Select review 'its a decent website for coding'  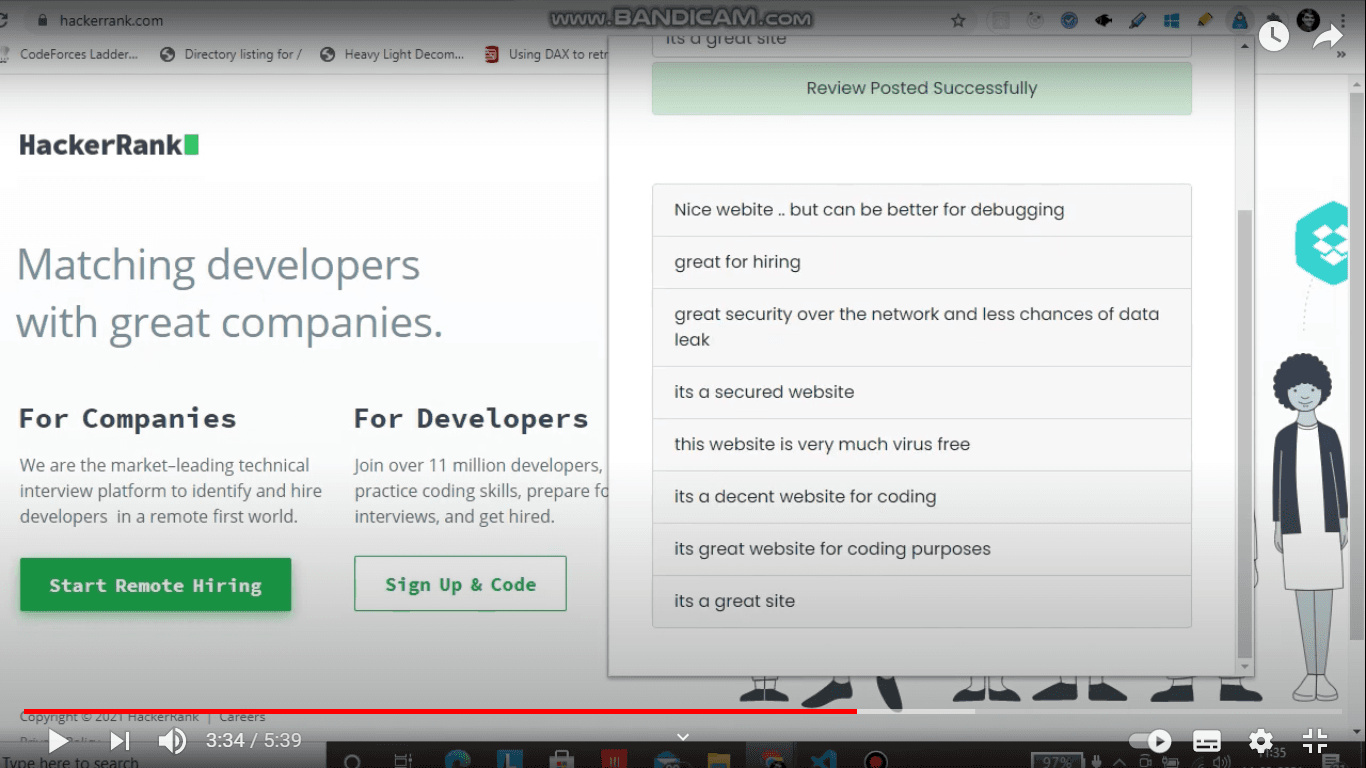tap(921, 497)
